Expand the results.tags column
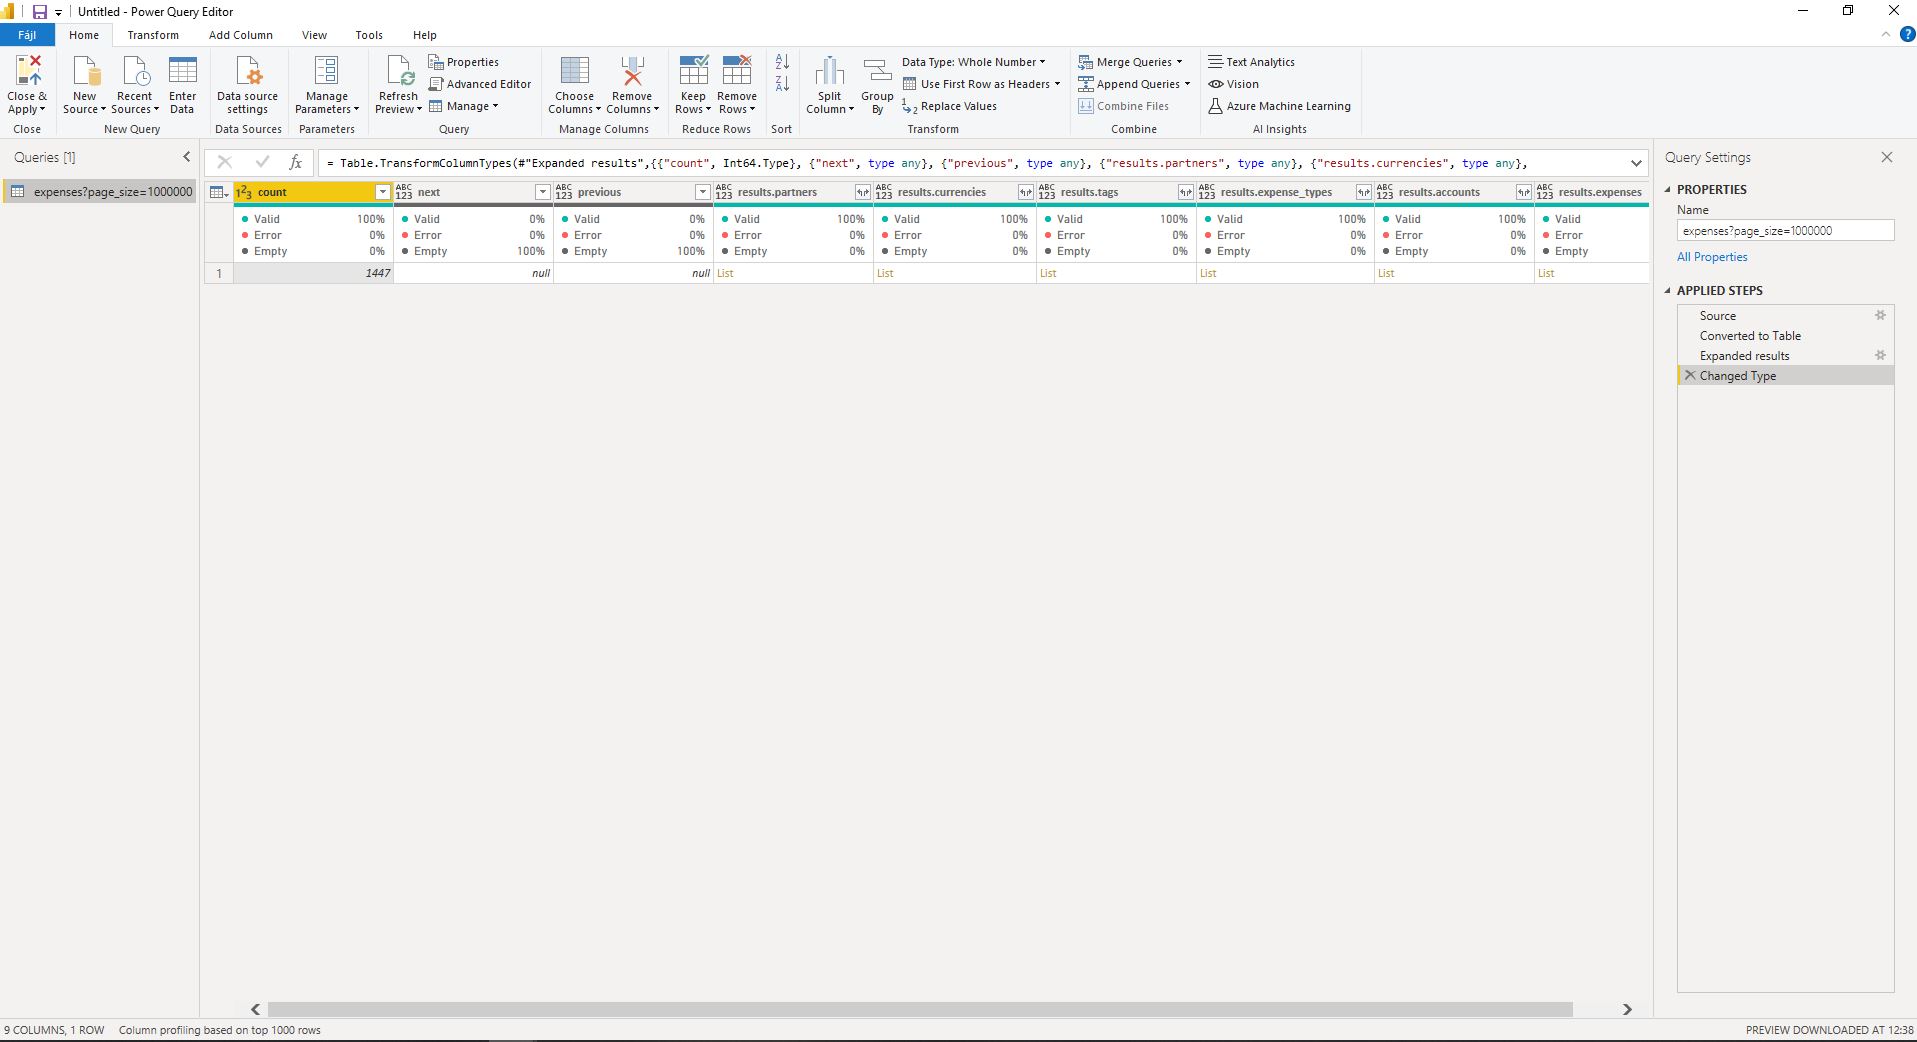 point(1185,192)
